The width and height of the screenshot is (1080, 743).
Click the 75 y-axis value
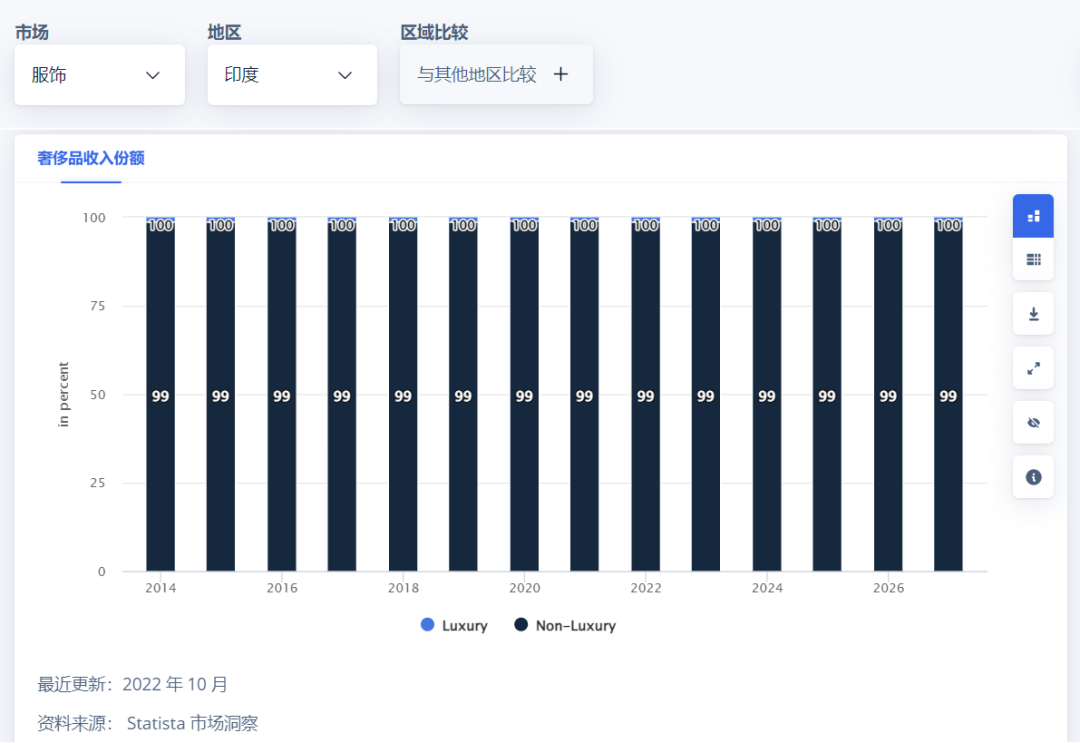click(98, 306)
